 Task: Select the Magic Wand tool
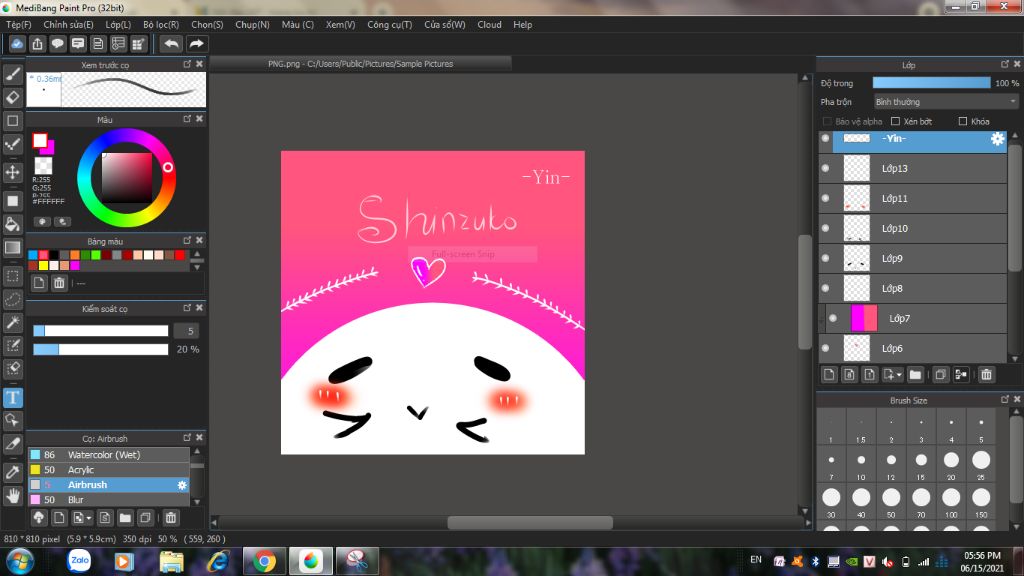12,323
